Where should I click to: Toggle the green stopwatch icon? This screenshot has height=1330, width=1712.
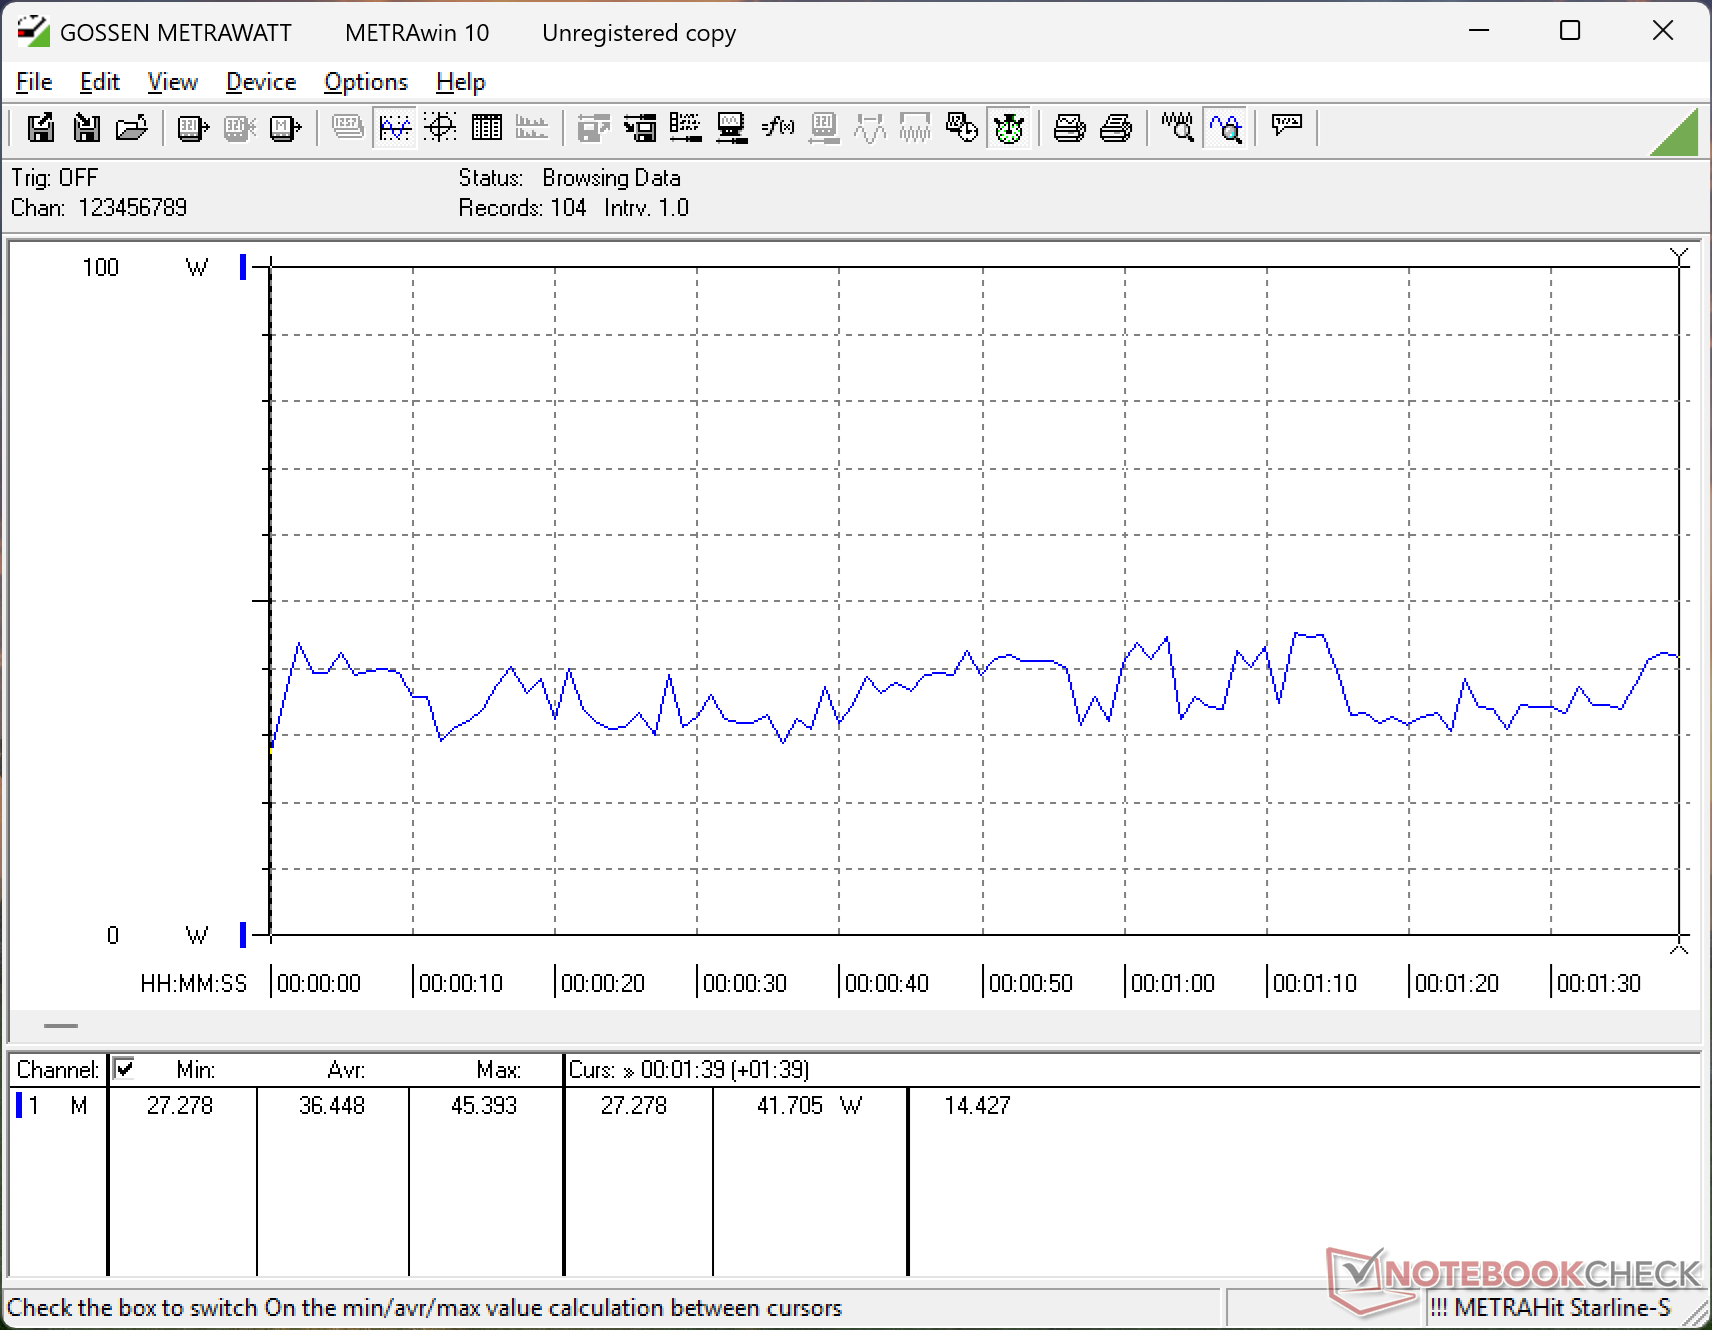pos(1009,128)
